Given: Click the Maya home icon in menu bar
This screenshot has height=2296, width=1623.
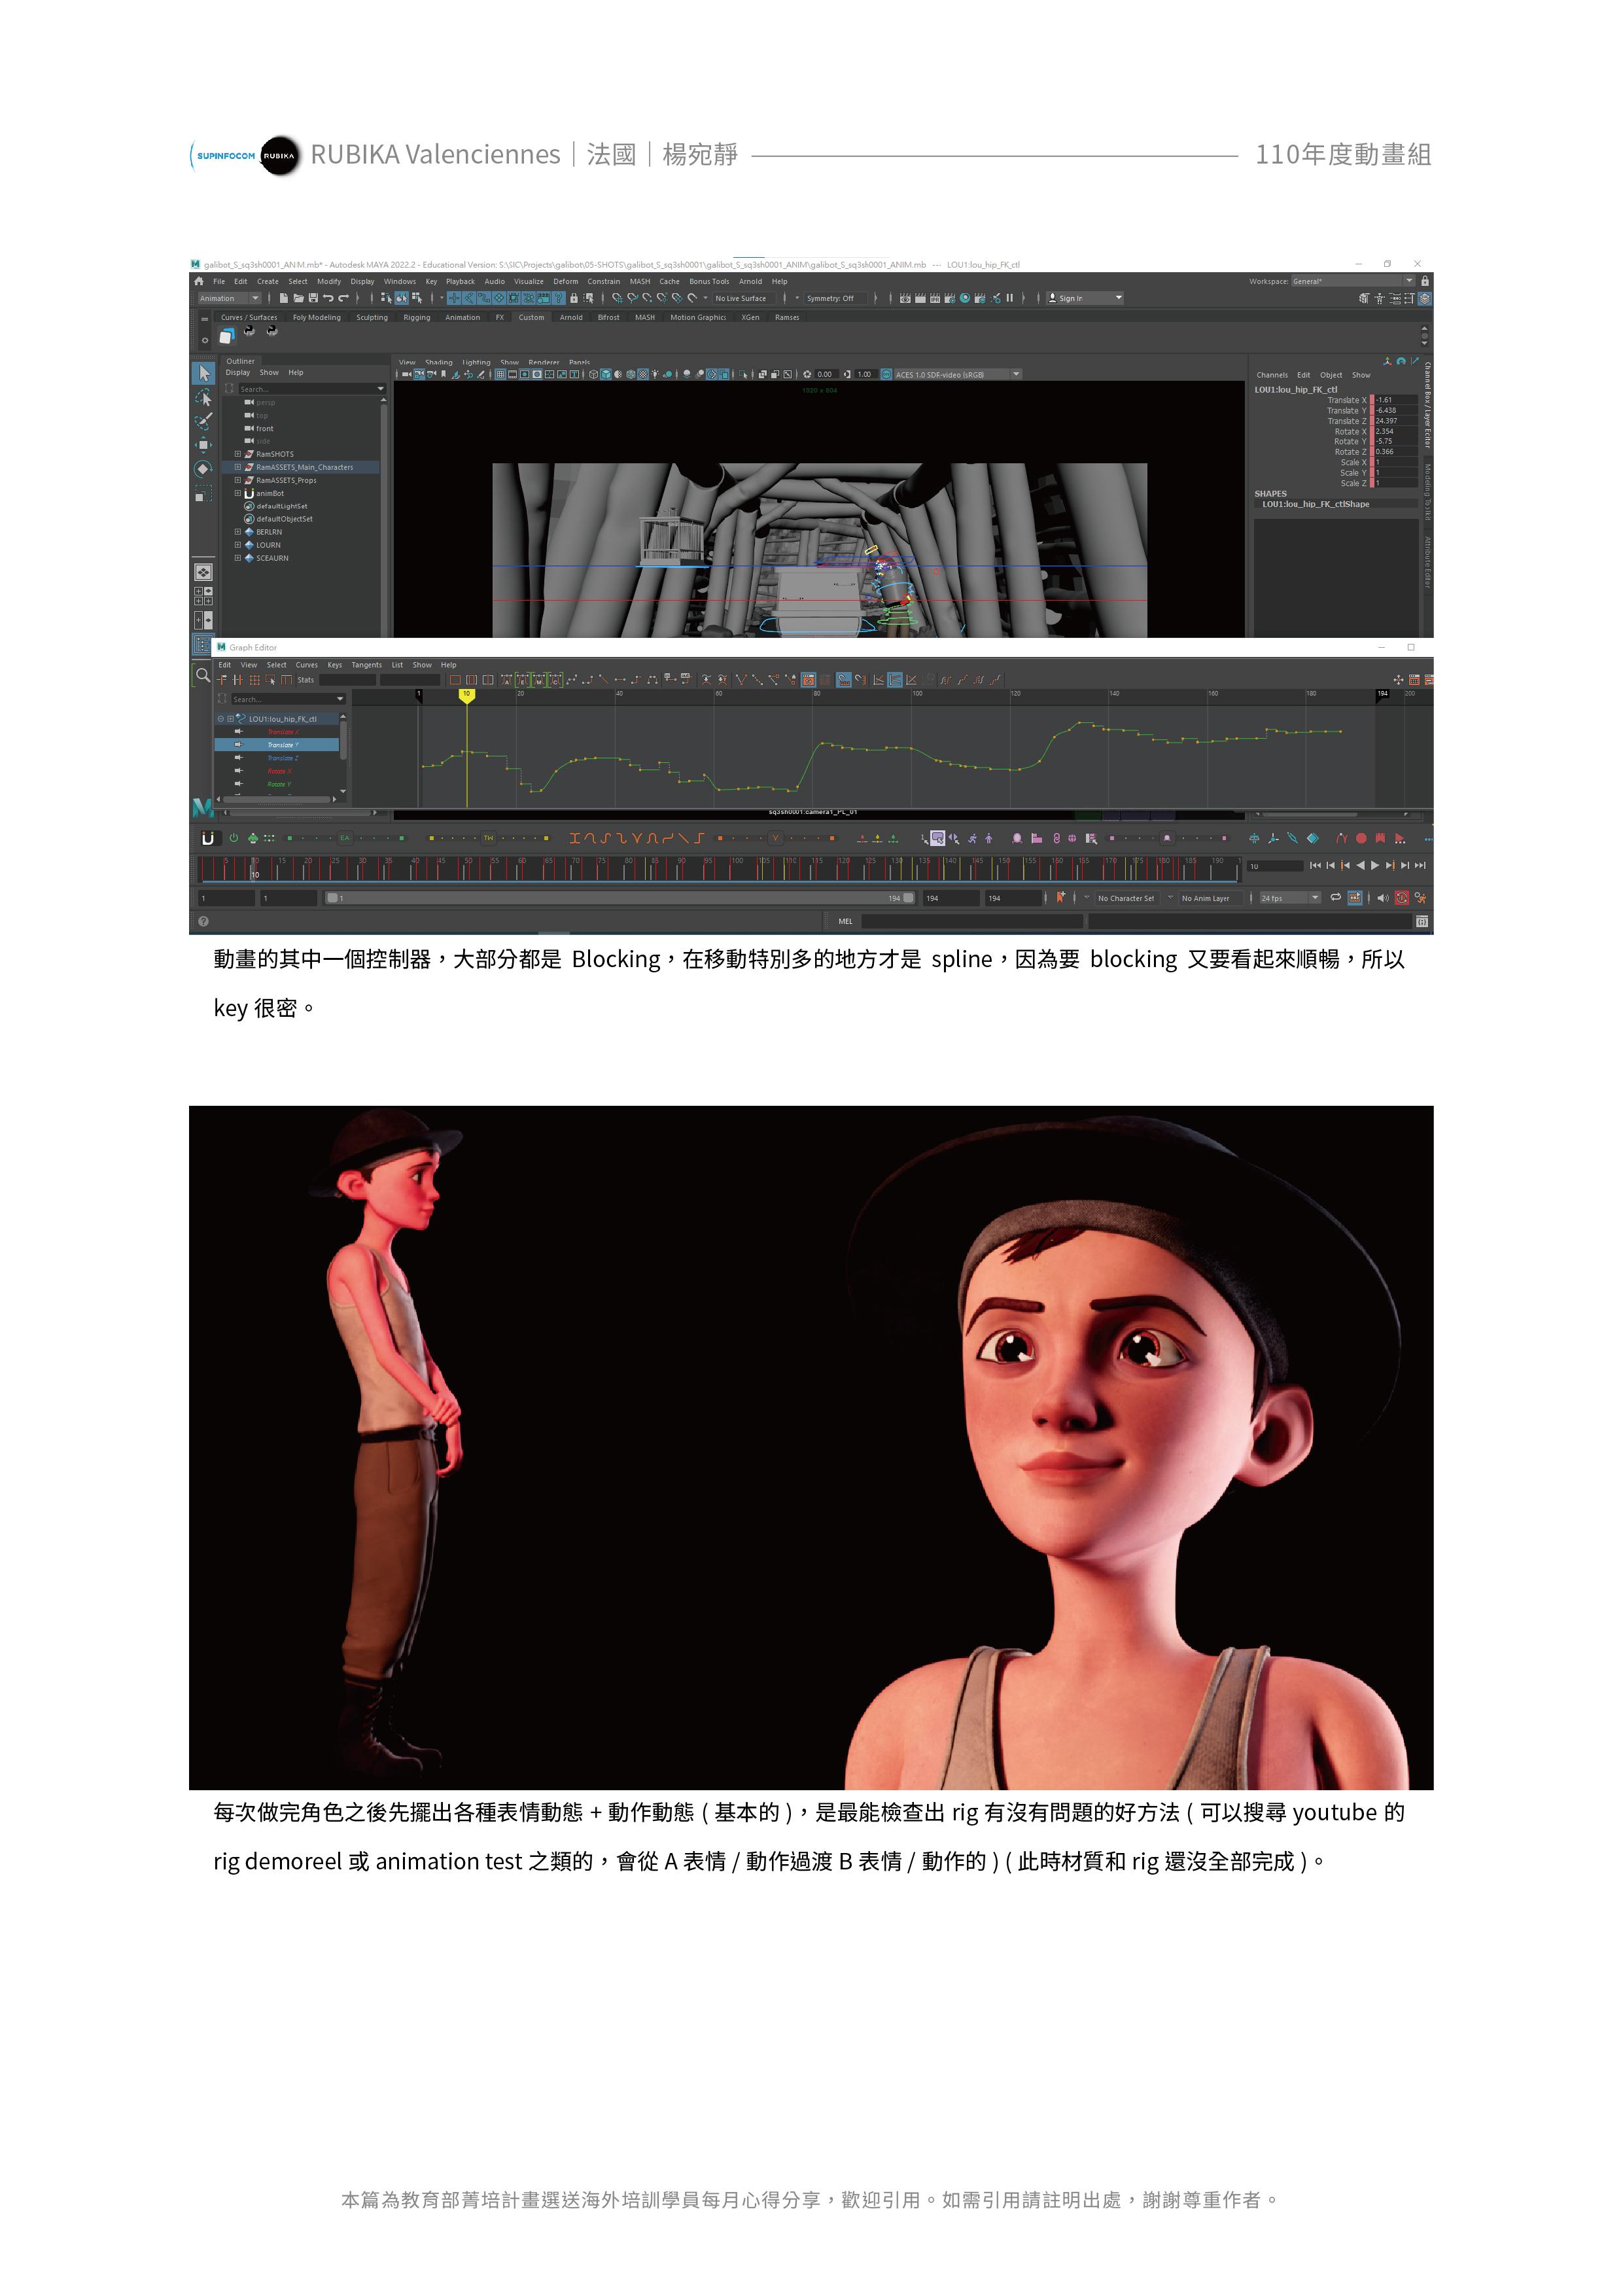Looking at the screenshot, I should (x=199, y=281).
